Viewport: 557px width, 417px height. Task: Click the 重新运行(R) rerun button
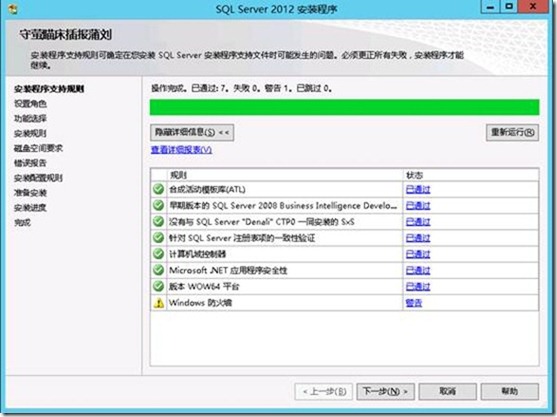pos(512,132)
